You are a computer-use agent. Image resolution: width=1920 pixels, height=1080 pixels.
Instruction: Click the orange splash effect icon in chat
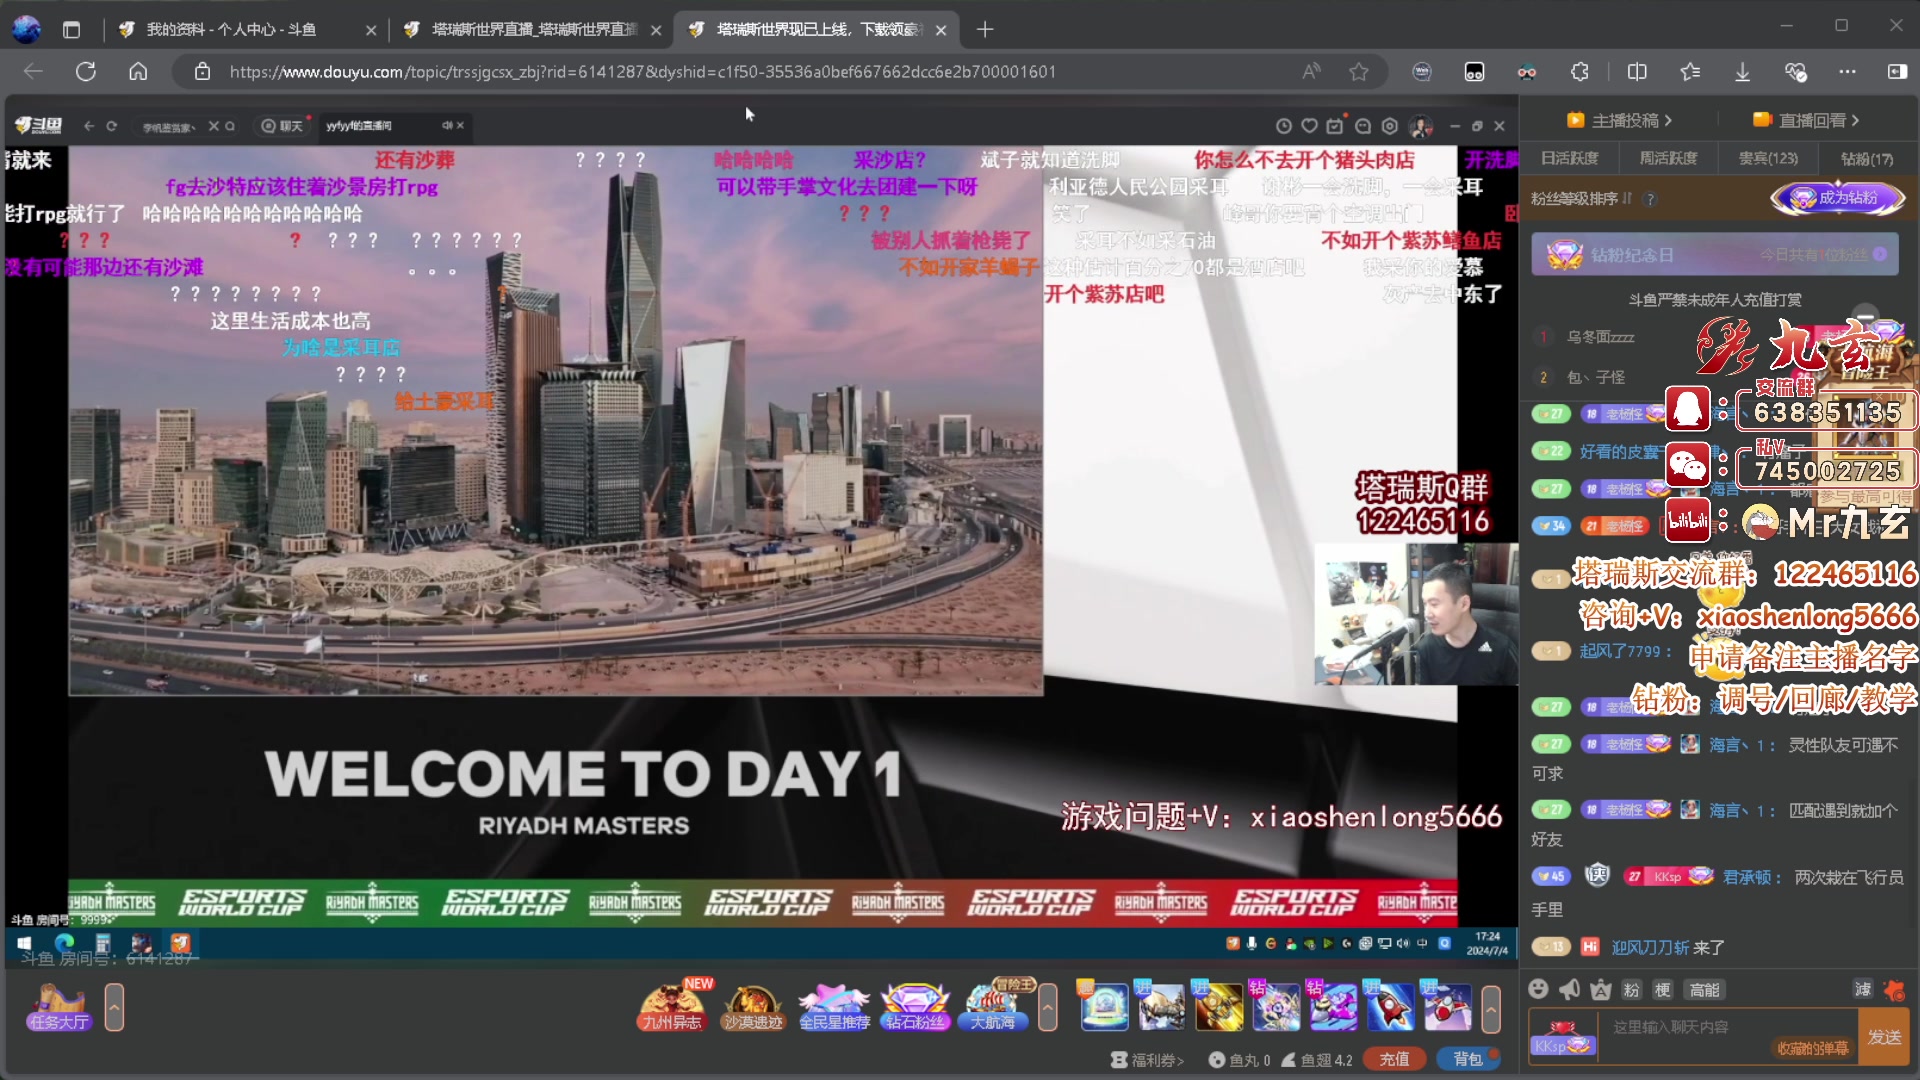[1894, 989]
